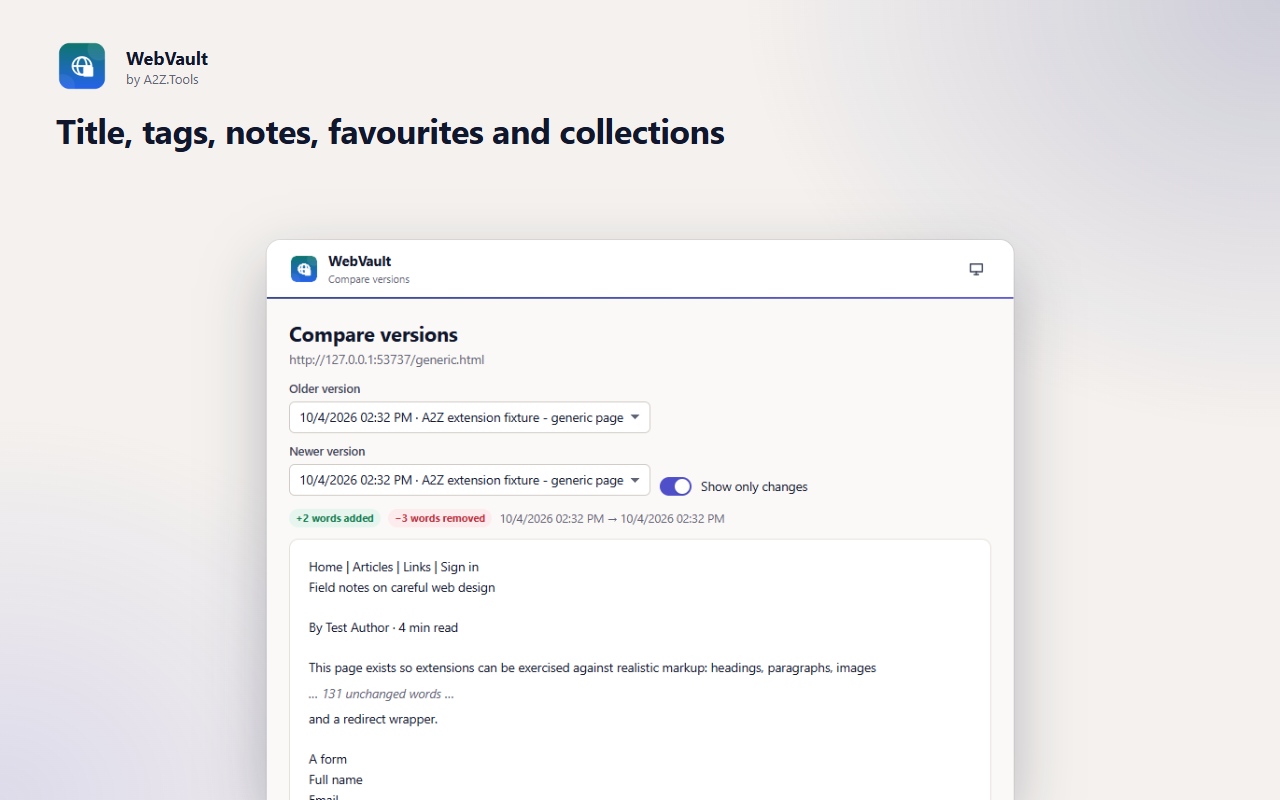Click 'by A2Z.Tools' under the WebVault title
1280x800 pixels.
coord(162,80)
